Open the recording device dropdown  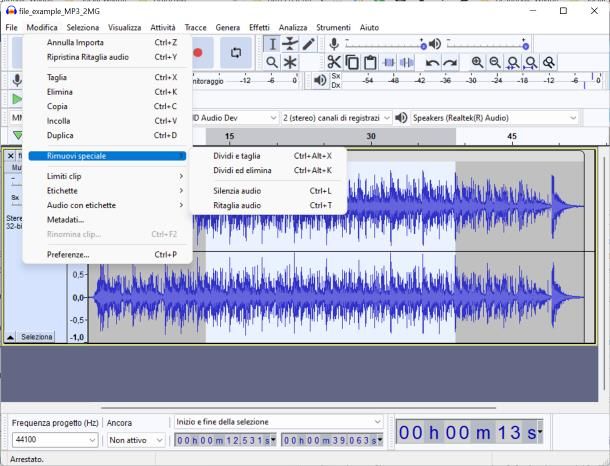235,118
